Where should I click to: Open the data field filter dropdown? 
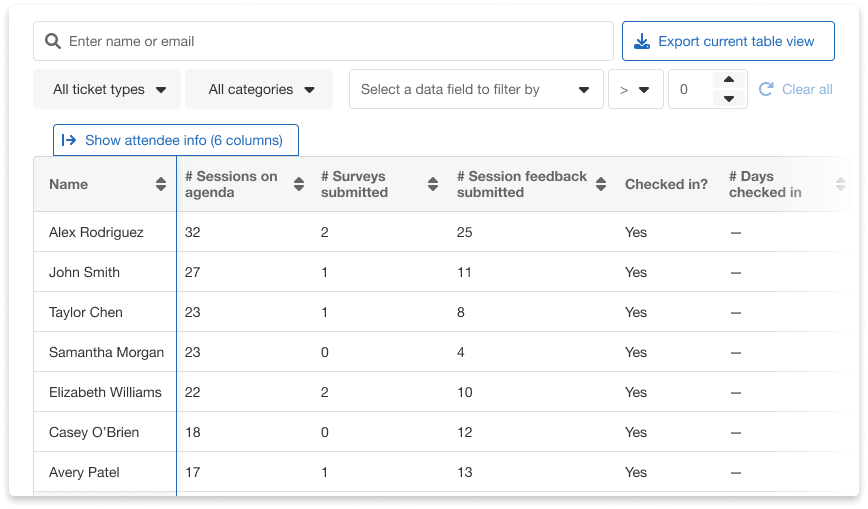476,89
